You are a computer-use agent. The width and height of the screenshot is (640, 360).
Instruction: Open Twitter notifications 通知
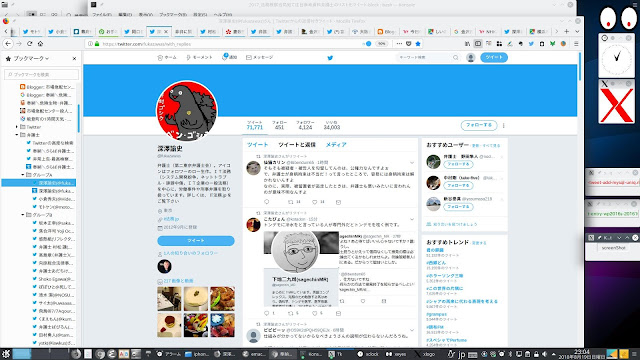click(229, 58)
